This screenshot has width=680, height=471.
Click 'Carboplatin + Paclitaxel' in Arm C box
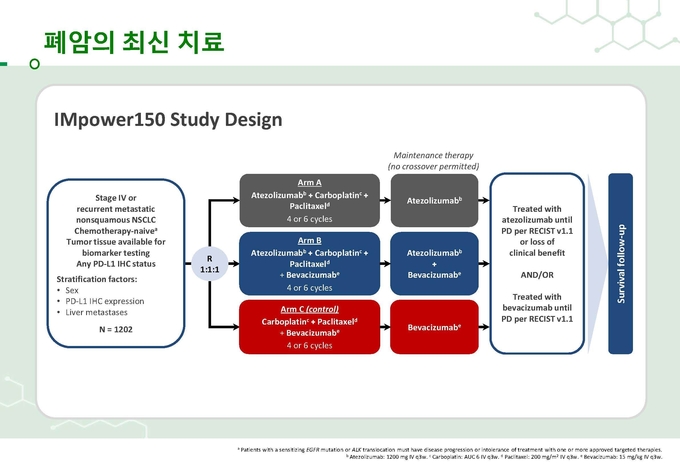pos(309,322)
